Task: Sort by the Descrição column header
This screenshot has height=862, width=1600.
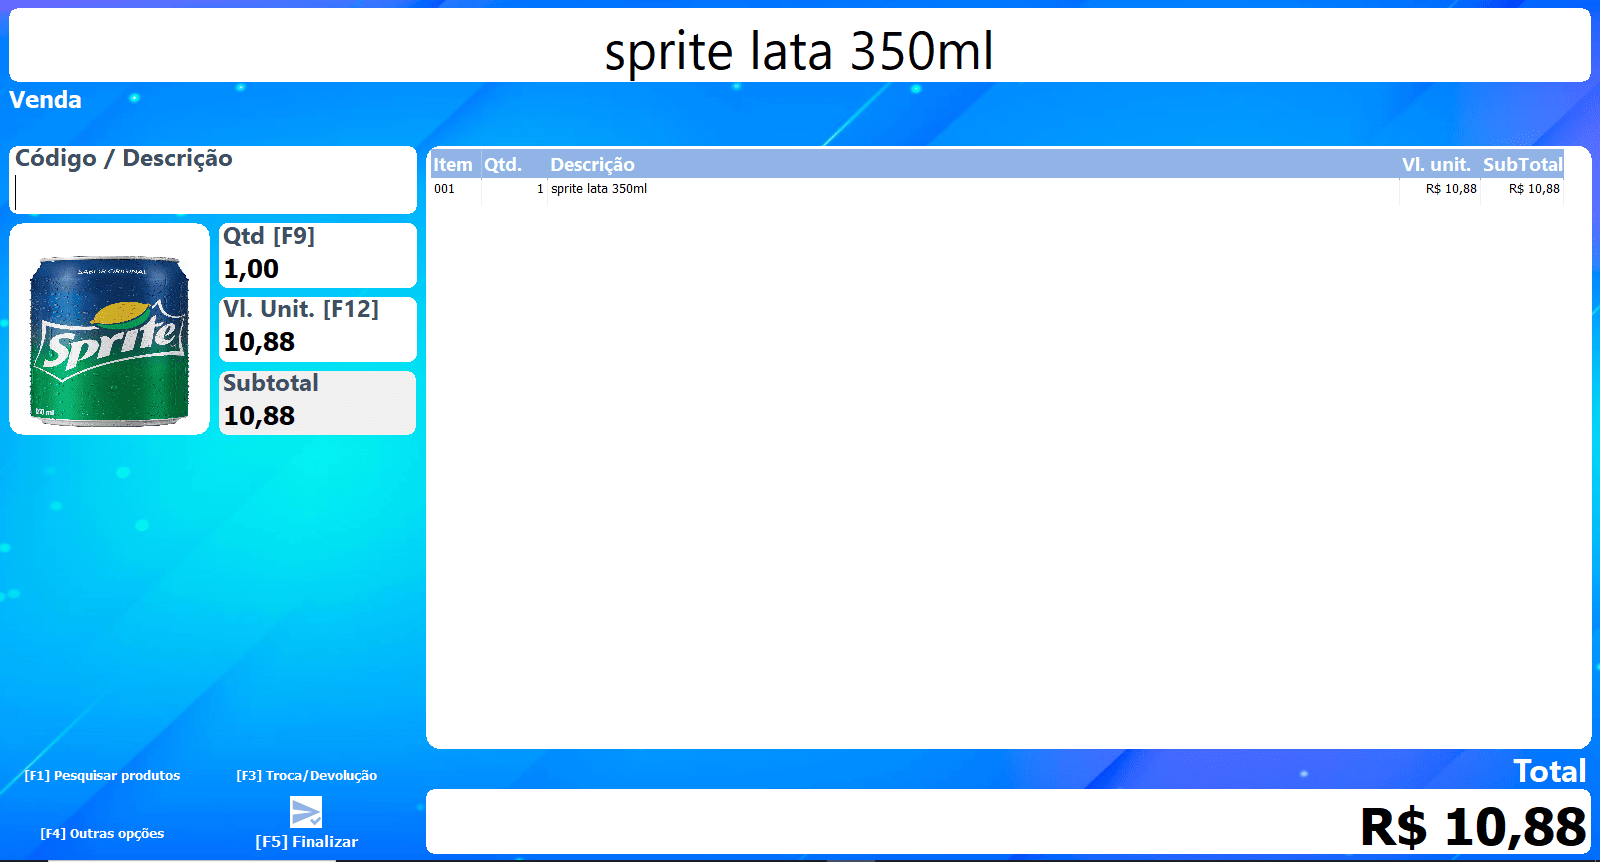Action: point(592,165)
